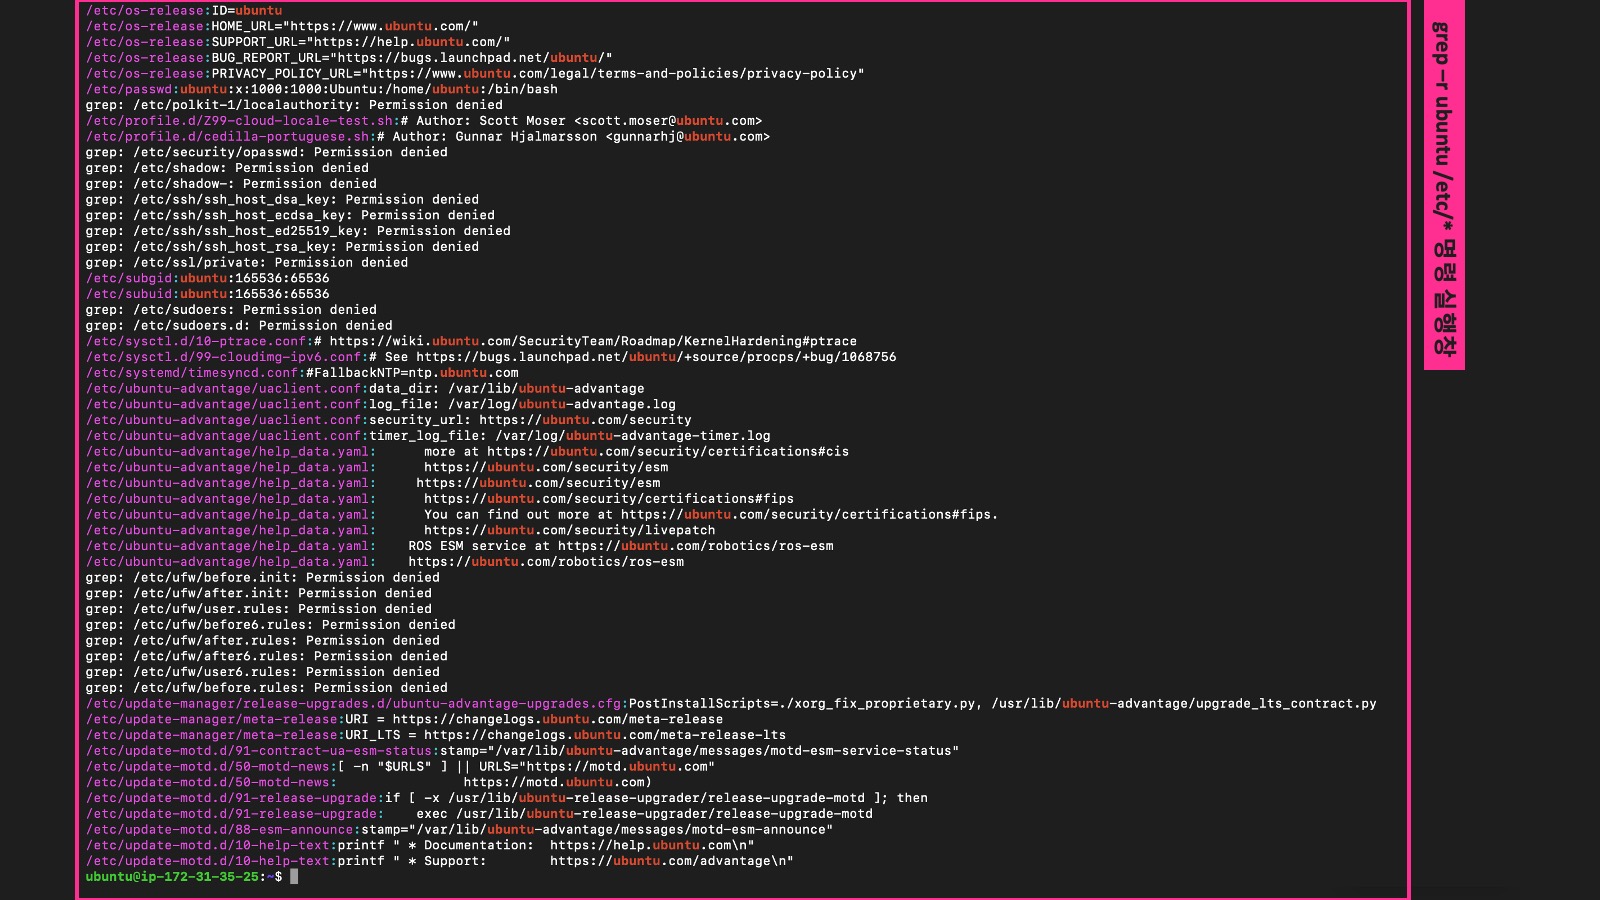Viewport: 1600px width, 900px height.
Task: Click the 91-contract-ua-esm-status stamp line
Action: tap(523, 751)
